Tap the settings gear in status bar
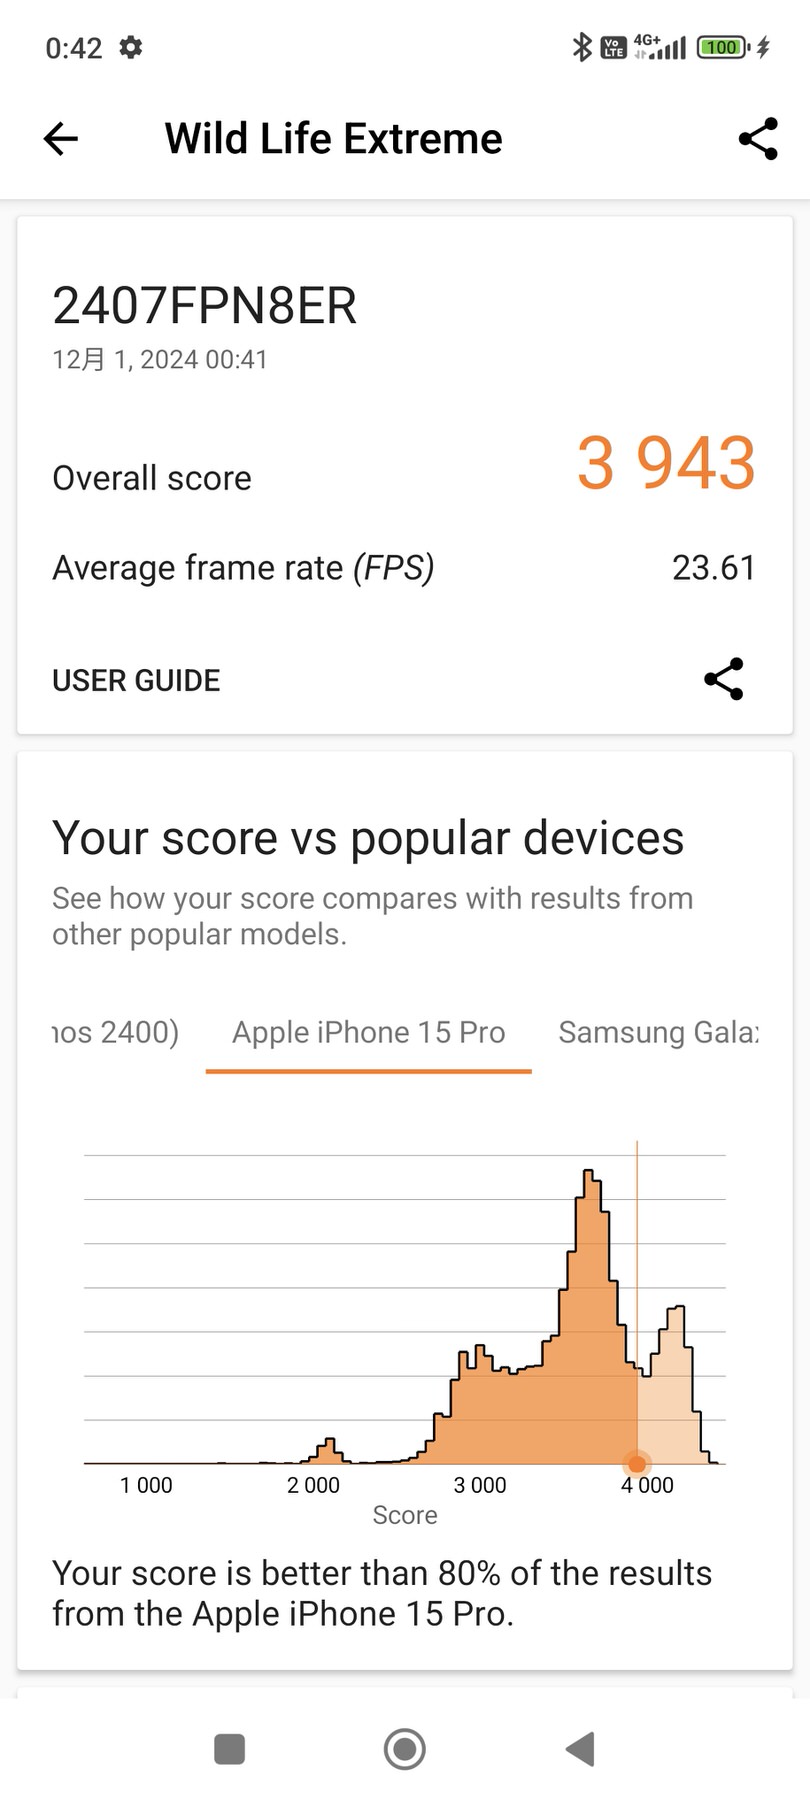 [131, 47]
